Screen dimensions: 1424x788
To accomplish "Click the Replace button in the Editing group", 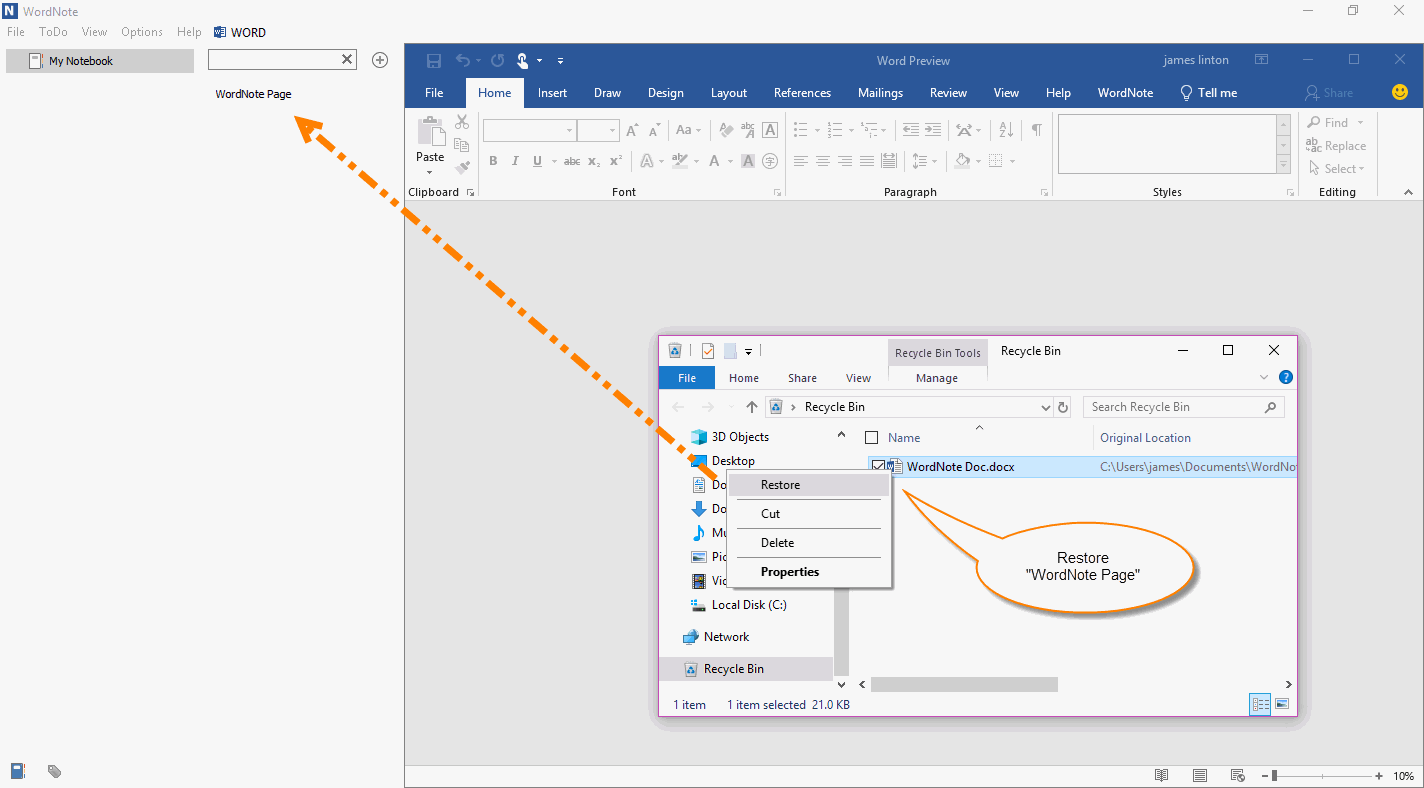I will [x=1335, y=145].
